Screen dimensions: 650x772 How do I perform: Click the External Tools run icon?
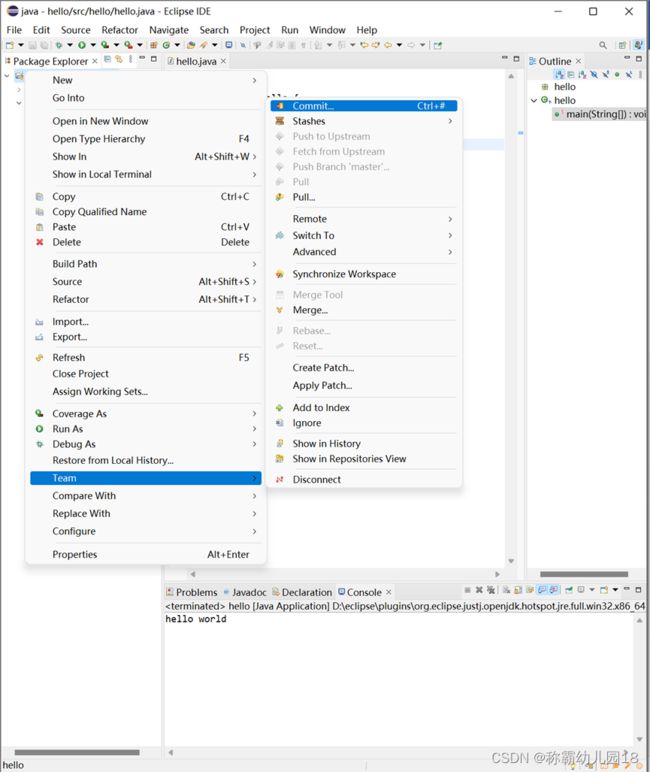click(x=128, y=45)
